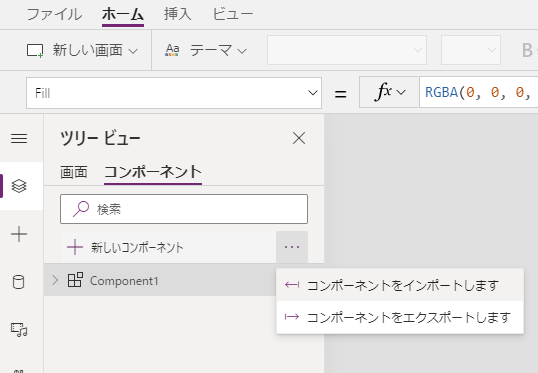Open the insert plus sidebar icon
The width and height of the screenshot is (538, 373).
point(19,234)
